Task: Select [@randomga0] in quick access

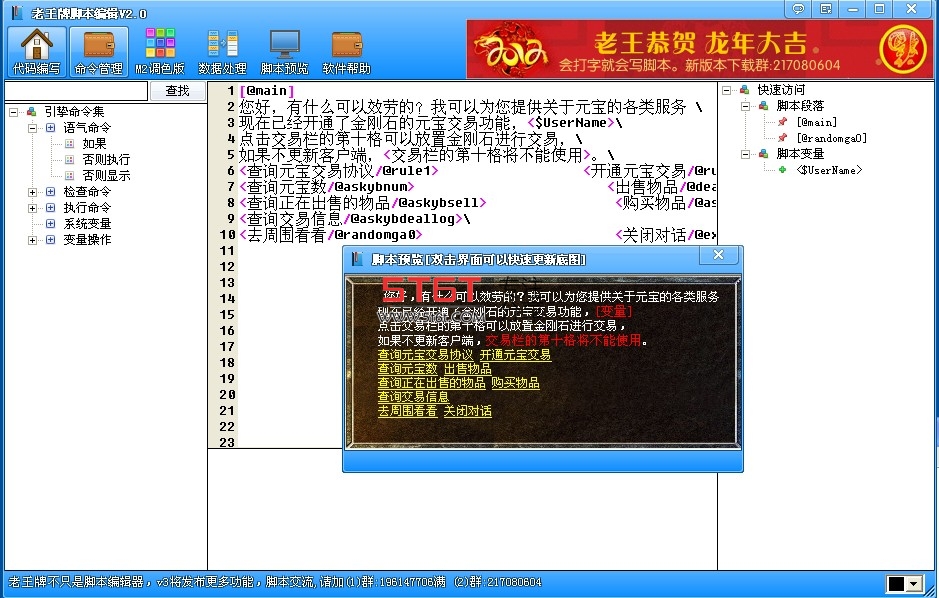Action: tap(831, 138)
